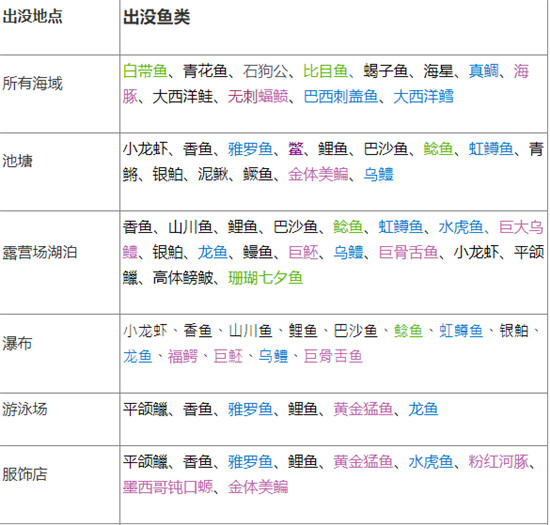Screen dimensions: 550x525
Task: Click 雅罗鱼 in the 池塘 row
Action: tap(250, 149)
